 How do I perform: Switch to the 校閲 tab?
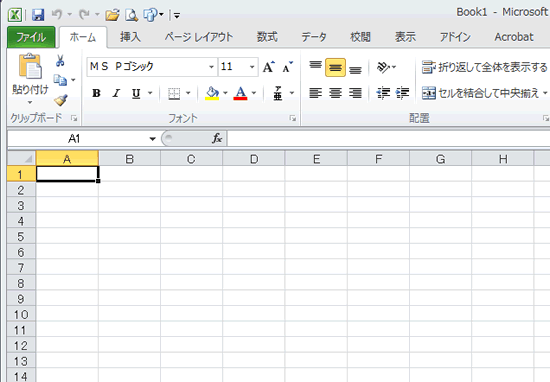coord(361,37)
